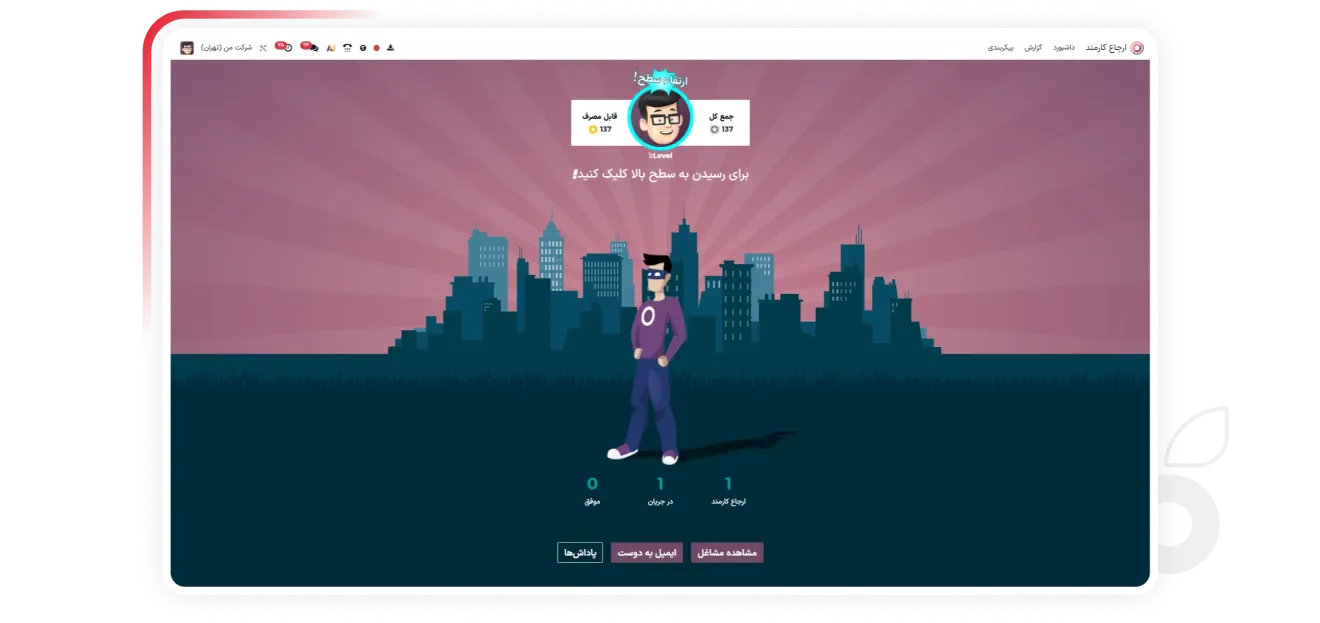This screenshot has height=623, width=1320.
Task: Open the AI assistant icon
Action: click(x=331, y=48)
